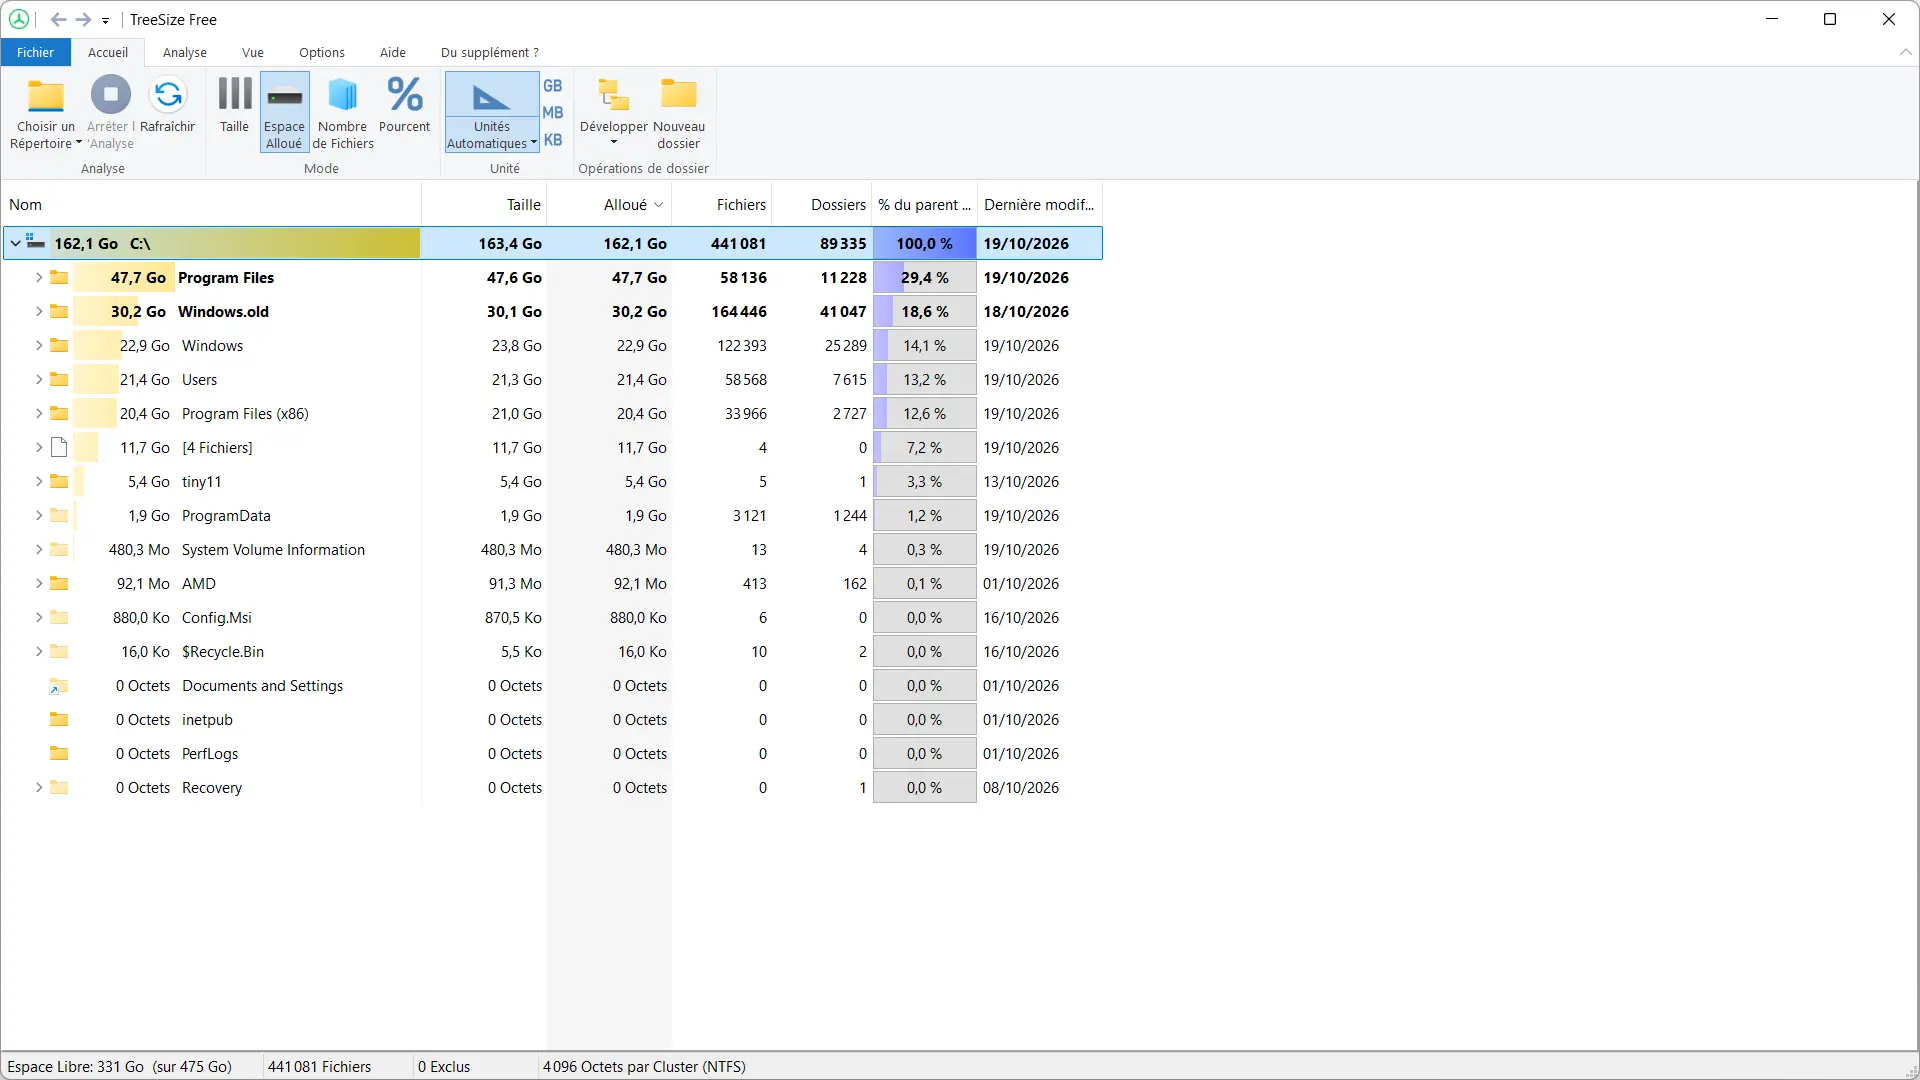The image size is (1920, 1080).
Task: Refresh scan with Rafraîchir icon
Action: coord(168,95)
